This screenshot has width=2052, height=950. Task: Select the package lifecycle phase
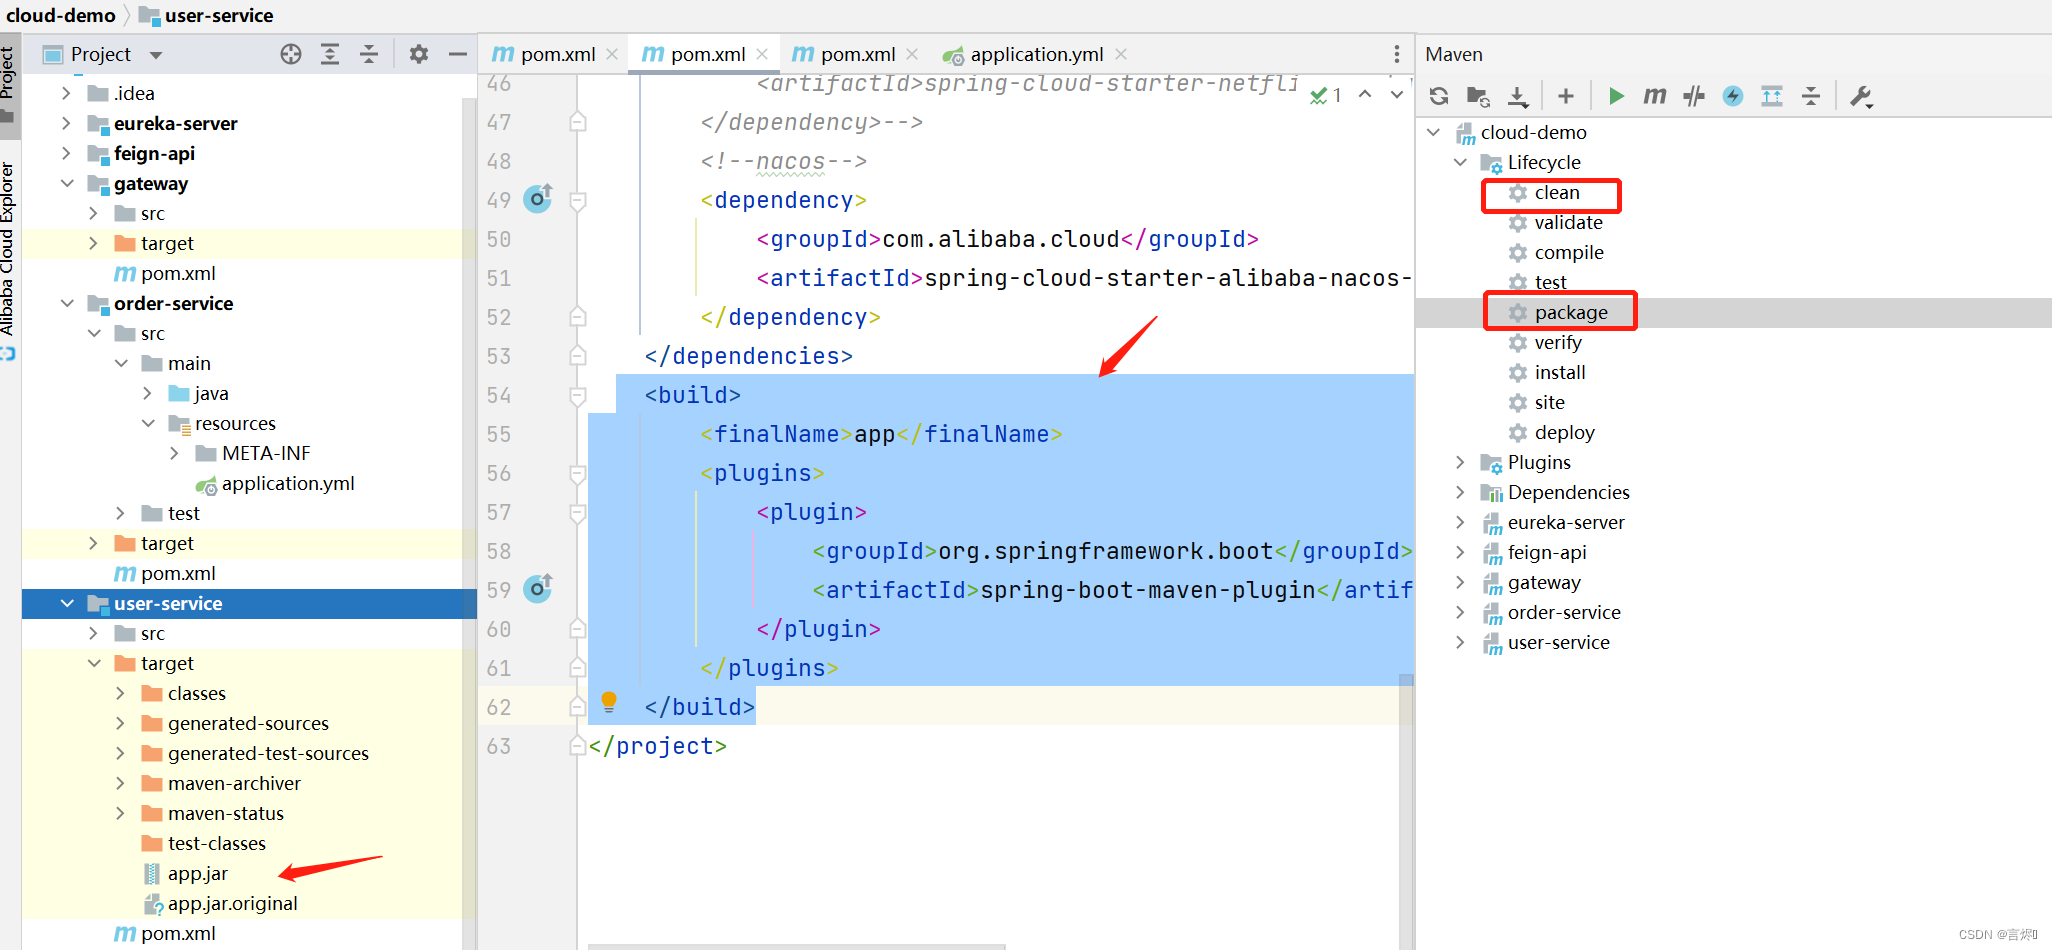pyautogui.click(x=1571, y=313)
